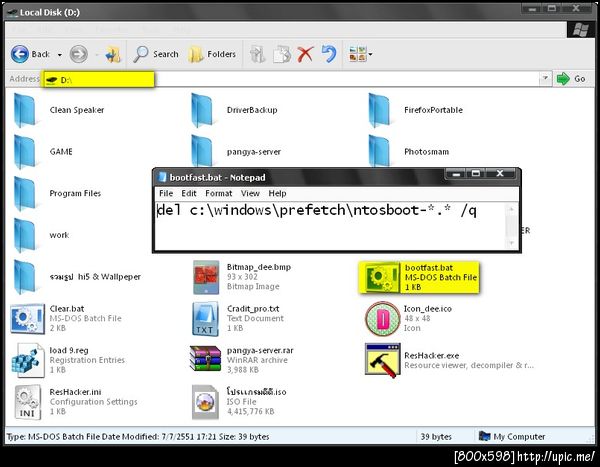Screen dimensions: 600x467
Task: Select the Icon_dee.ico icon file
Action: pos(382,318)
